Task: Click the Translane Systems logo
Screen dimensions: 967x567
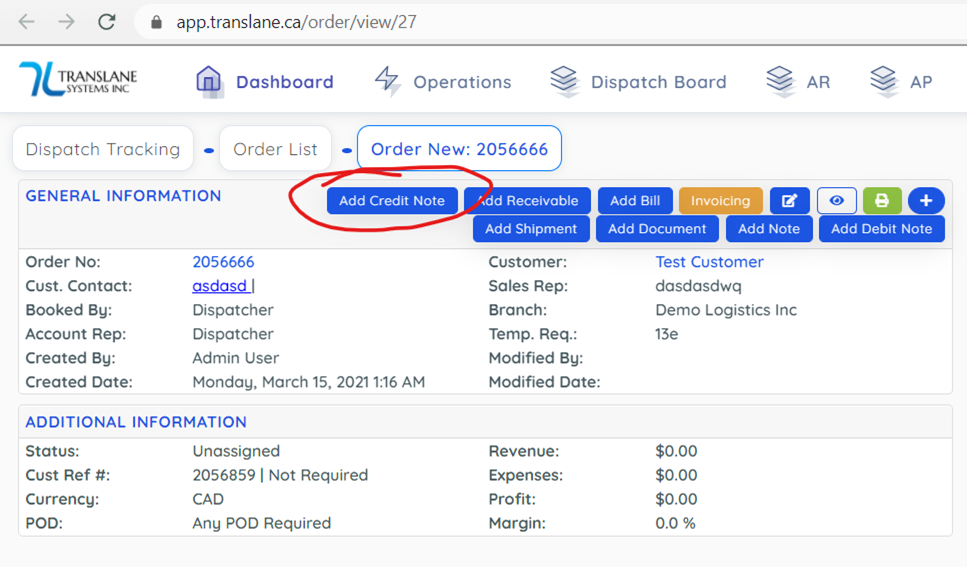Action: [x=78, y=80]
